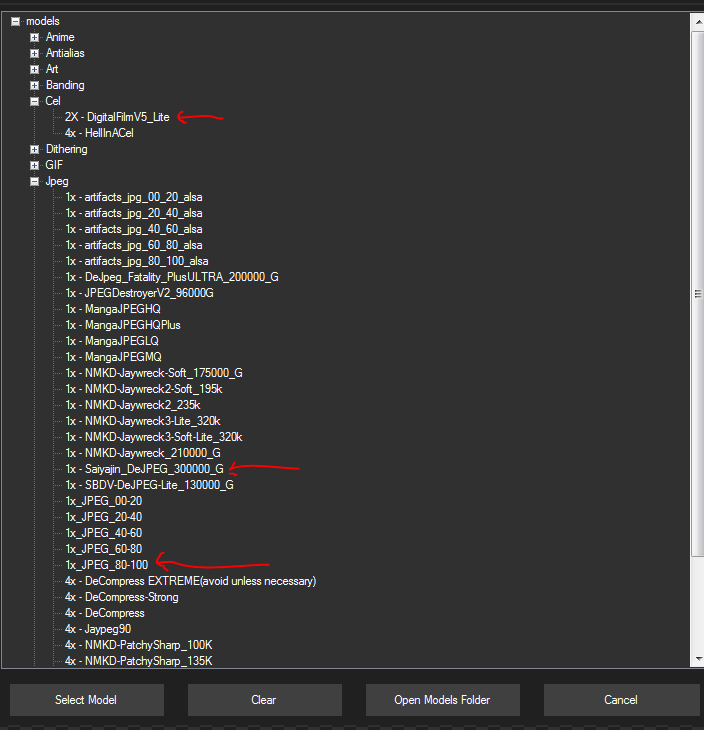Select 4x - NMKD-PatchySharp_135K

click(139, 661)
